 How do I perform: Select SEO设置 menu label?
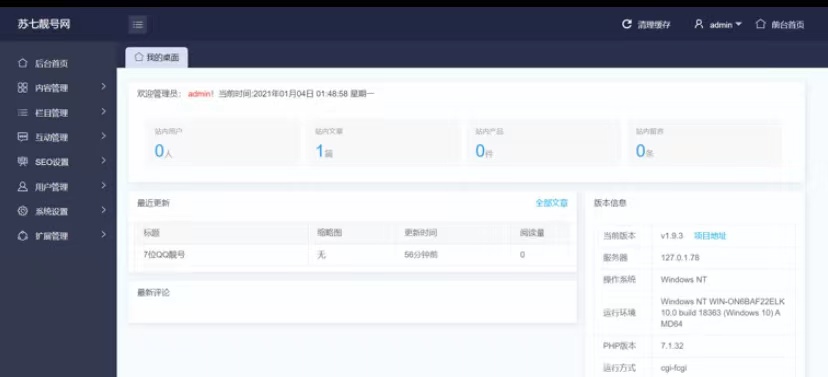click(52, 162)
